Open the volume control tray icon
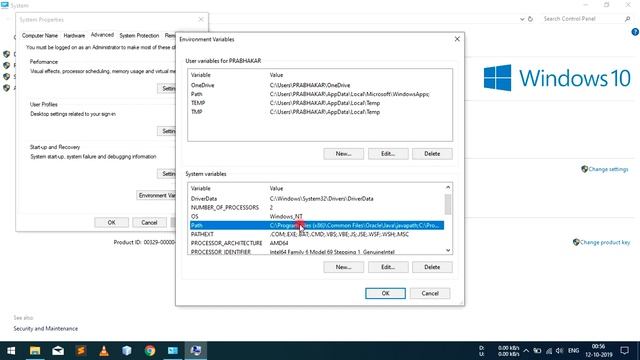 click(x=560, y=351)
